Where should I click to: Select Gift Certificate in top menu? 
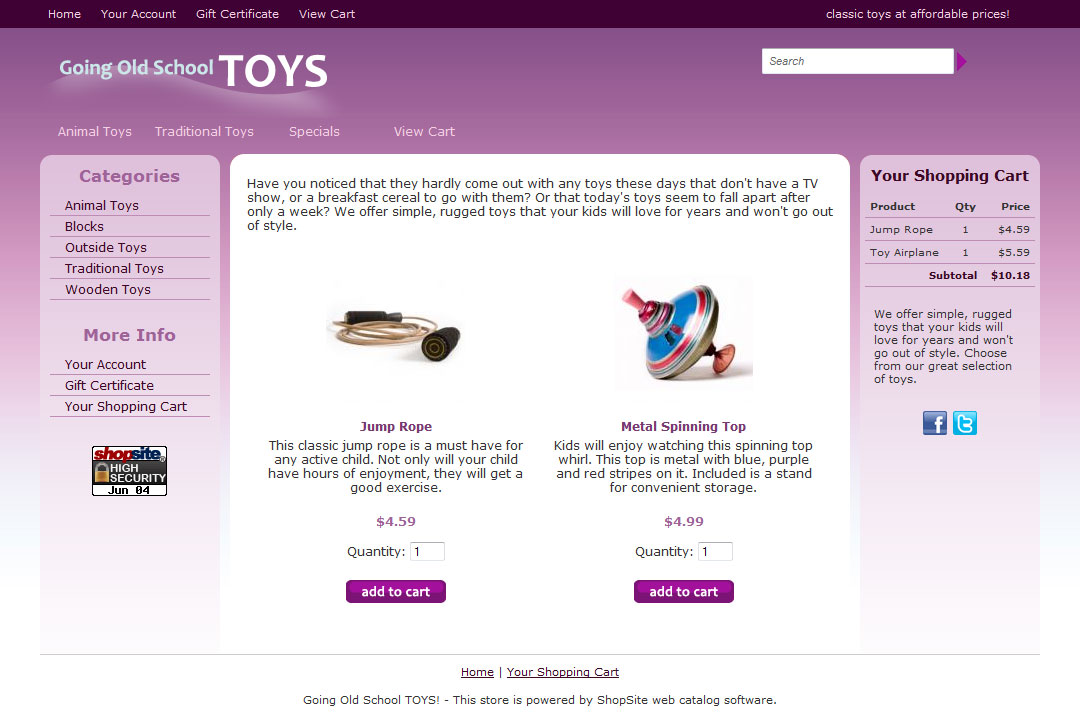tap(238, 14)
